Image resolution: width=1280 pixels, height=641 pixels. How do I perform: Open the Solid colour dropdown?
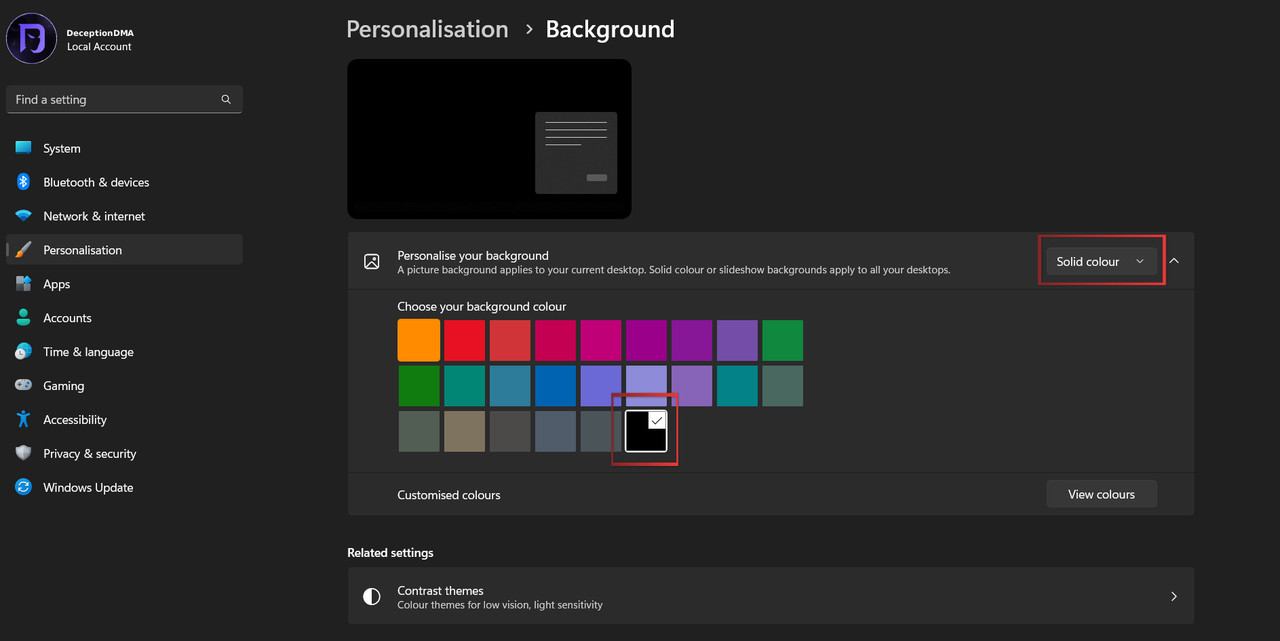[x=1101, y=261]
